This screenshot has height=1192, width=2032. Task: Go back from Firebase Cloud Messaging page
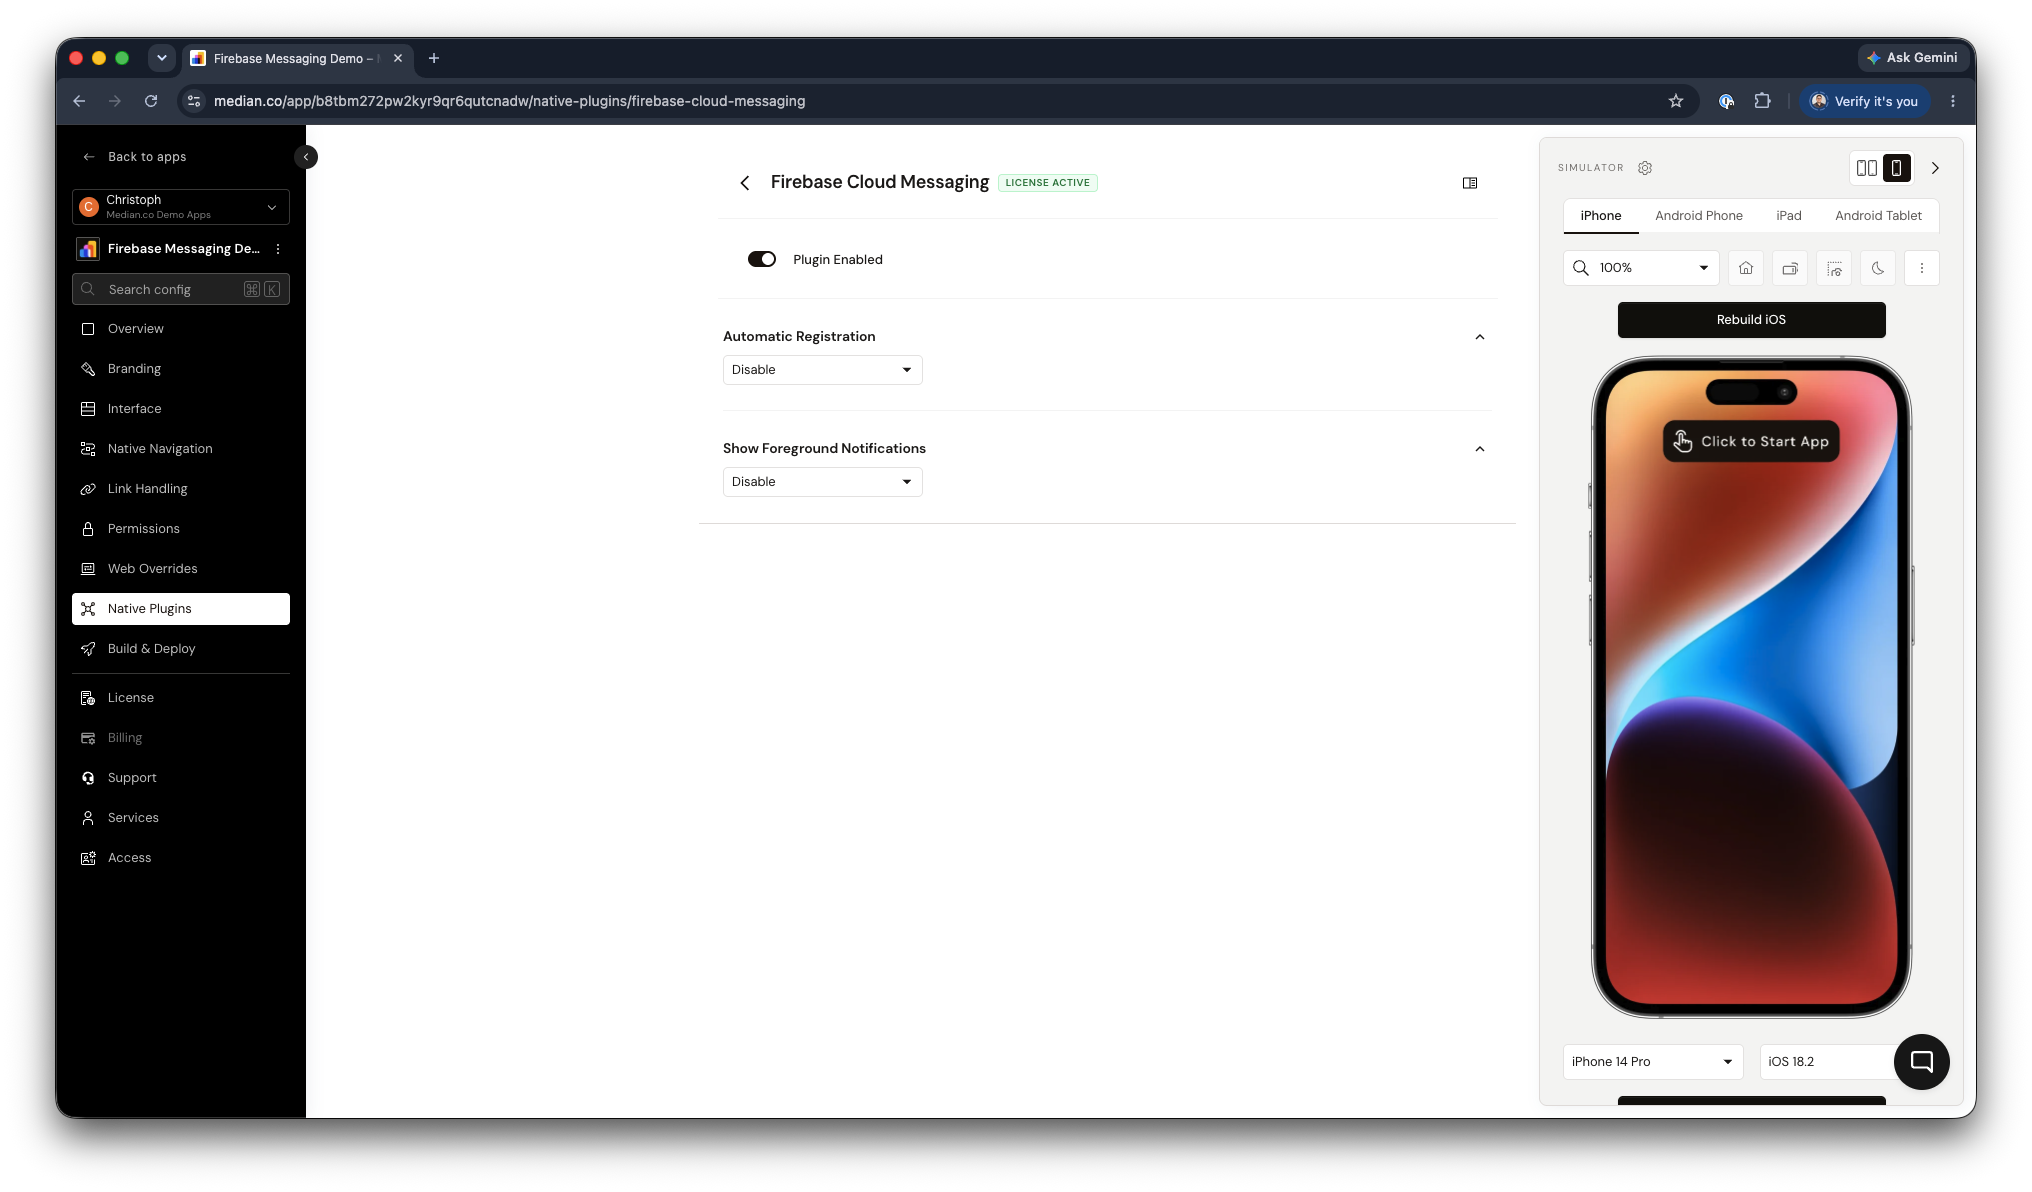click(745, 183)
